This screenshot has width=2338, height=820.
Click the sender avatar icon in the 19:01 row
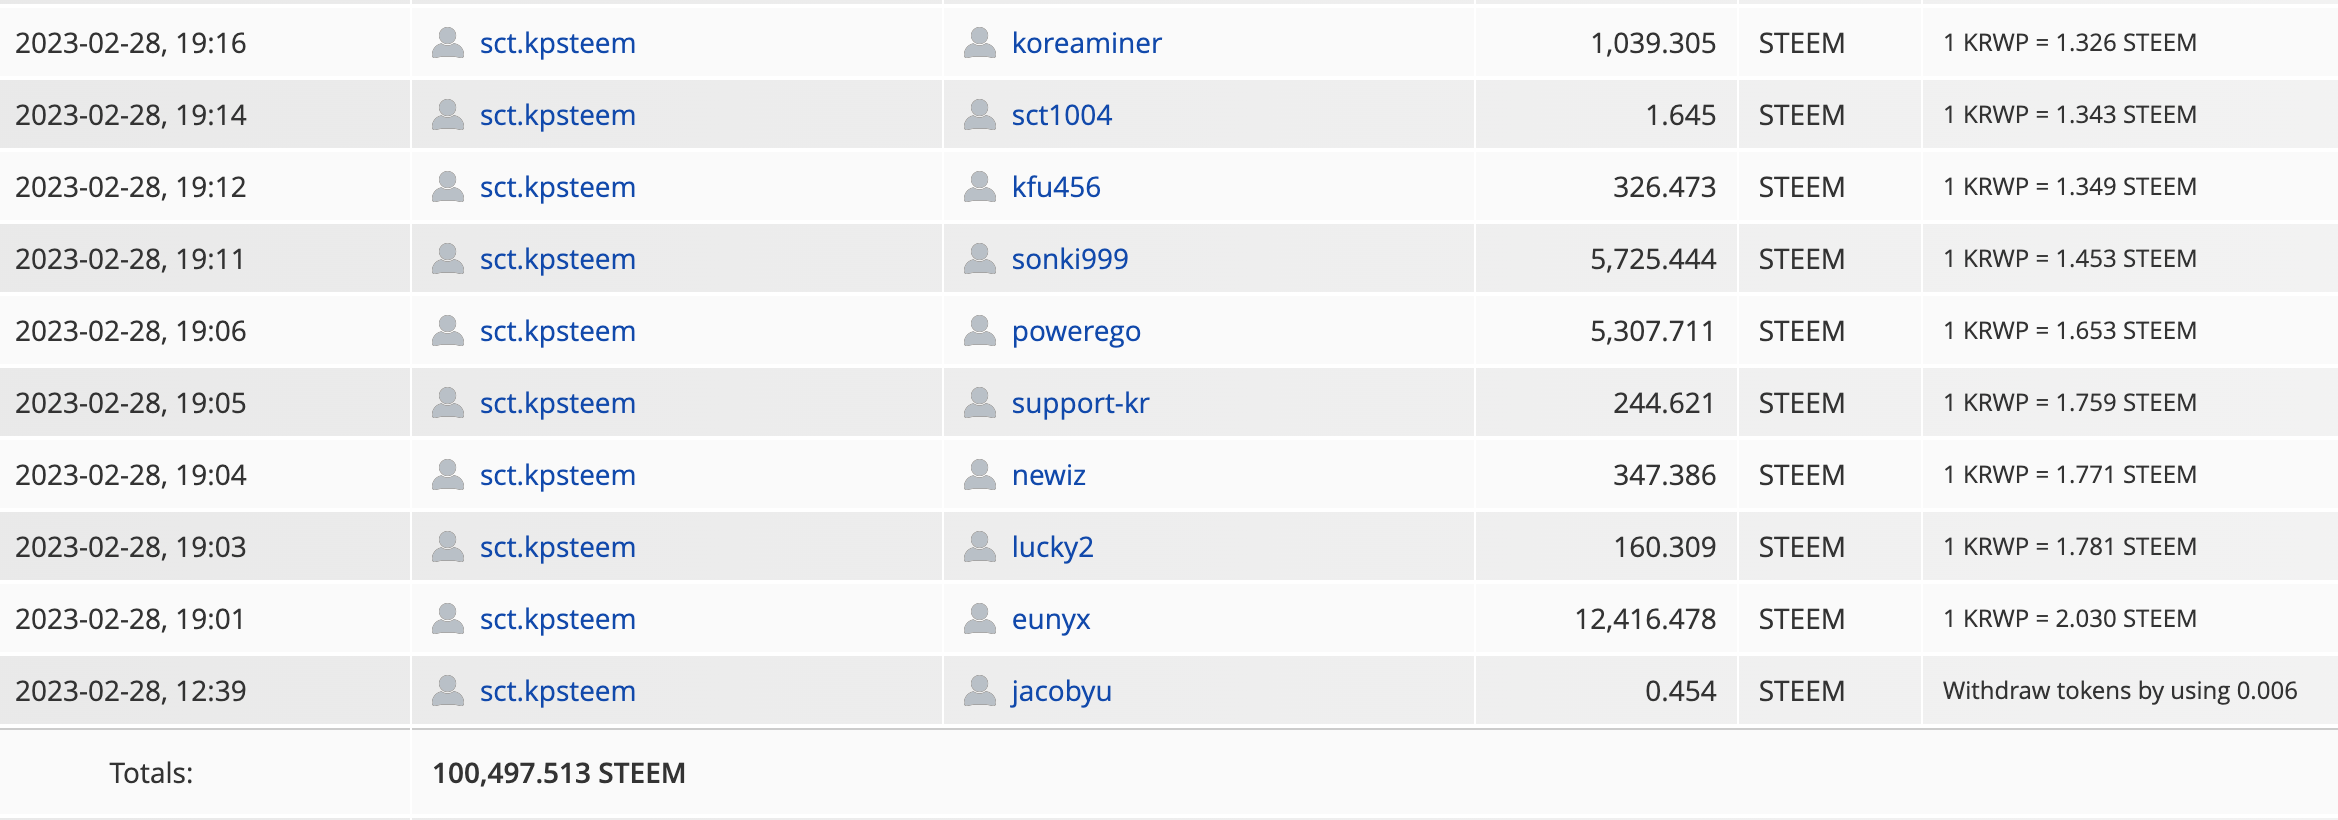point(447,619)
